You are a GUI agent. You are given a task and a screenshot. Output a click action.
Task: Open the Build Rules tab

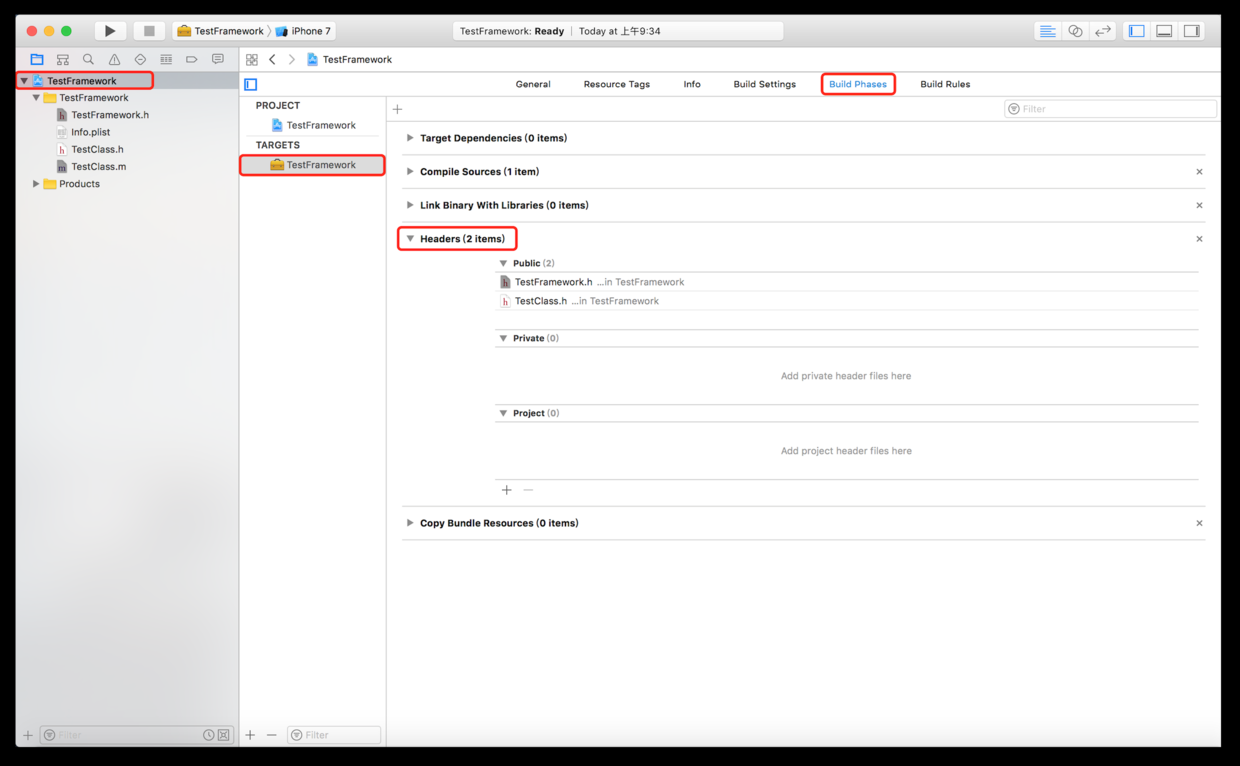944,84
